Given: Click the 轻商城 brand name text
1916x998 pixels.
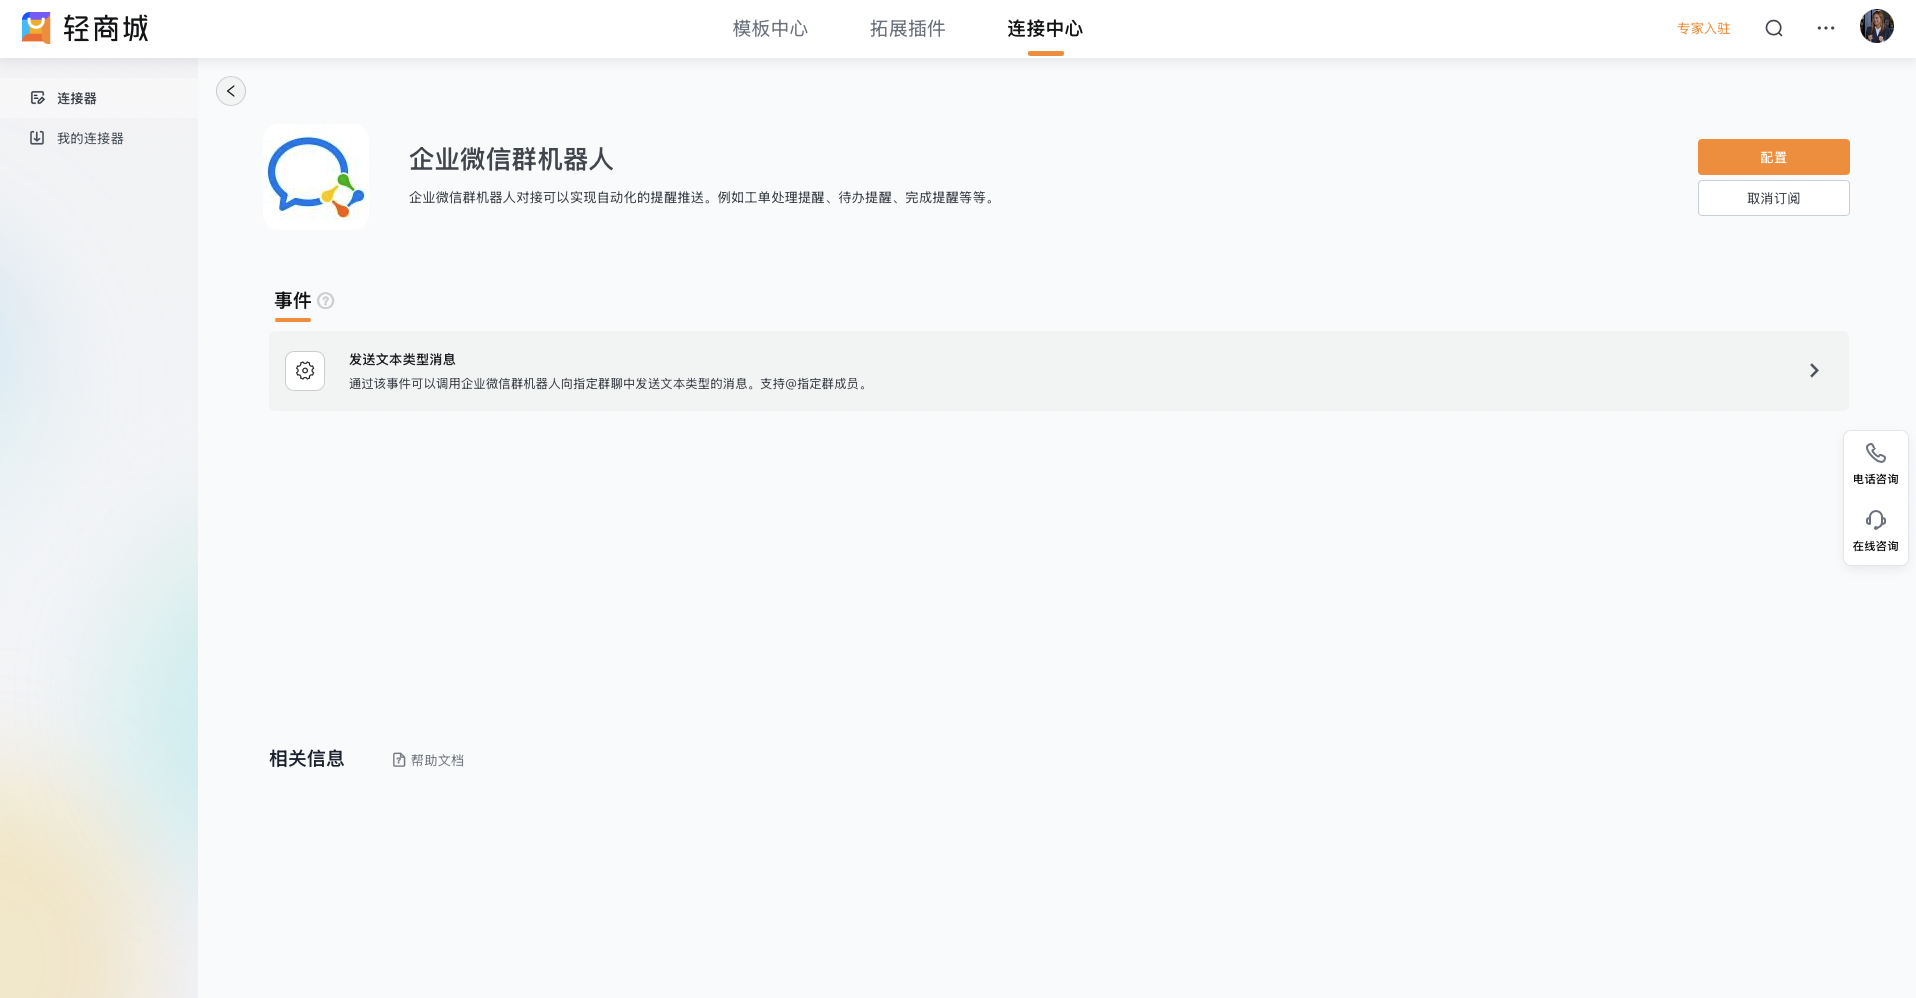Looking at the screenshot, I should pyautogui.click(x=106, y=28).
